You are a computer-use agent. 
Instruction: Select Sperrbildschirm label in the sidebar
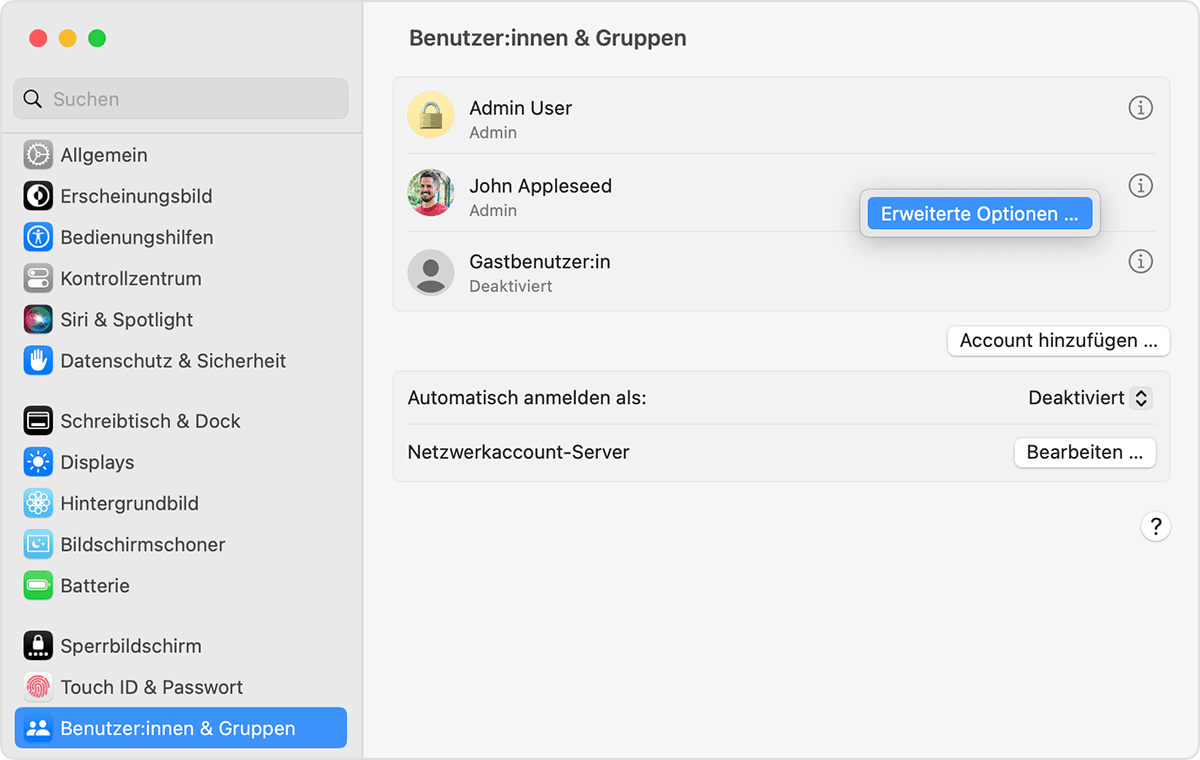[131, 646]
